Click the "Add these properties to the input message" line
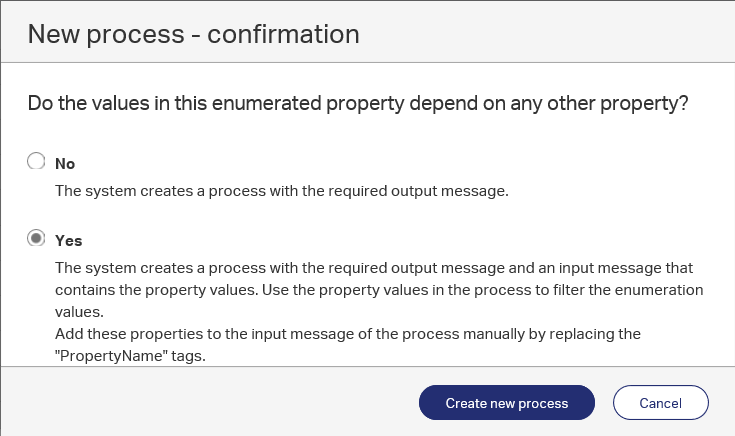 tap(347, 332)
